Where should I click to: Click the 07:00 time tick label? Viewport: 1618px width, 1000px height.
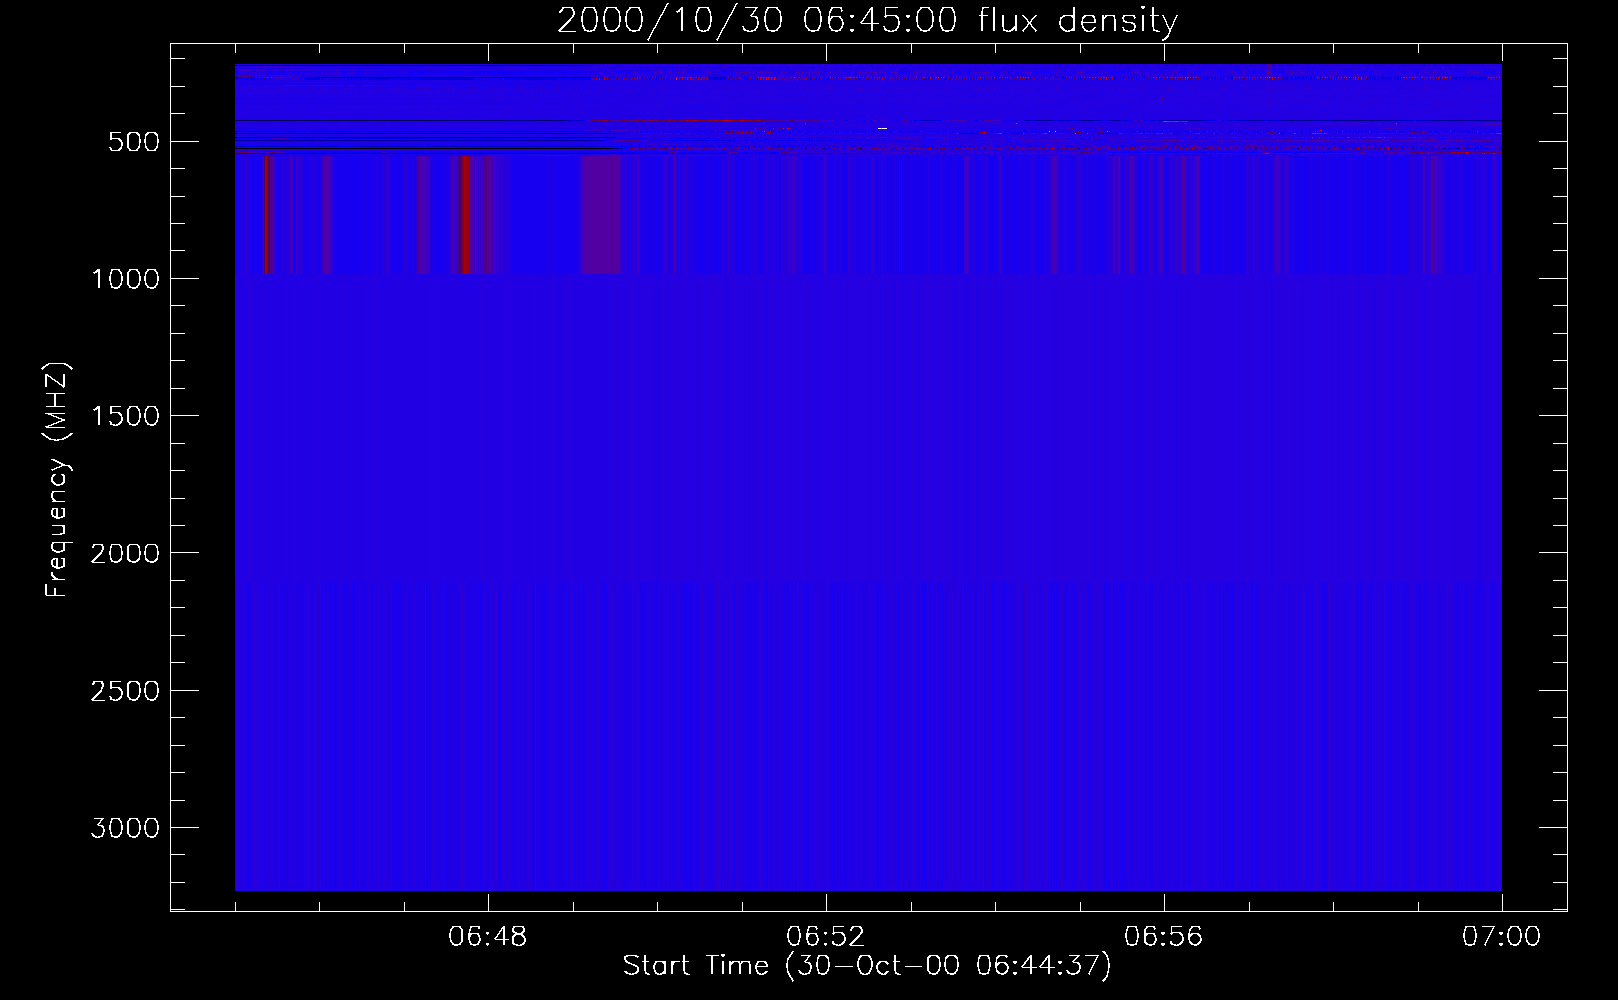tap(1501, 937)
